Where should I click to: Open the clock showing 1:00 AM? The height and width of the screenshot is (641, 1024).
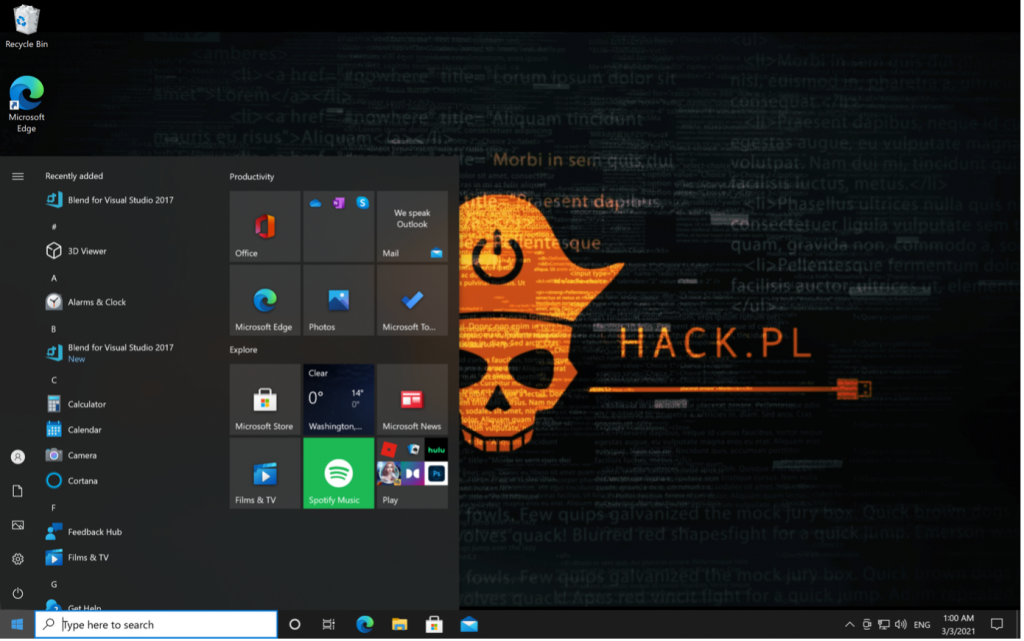click(959, 625)
